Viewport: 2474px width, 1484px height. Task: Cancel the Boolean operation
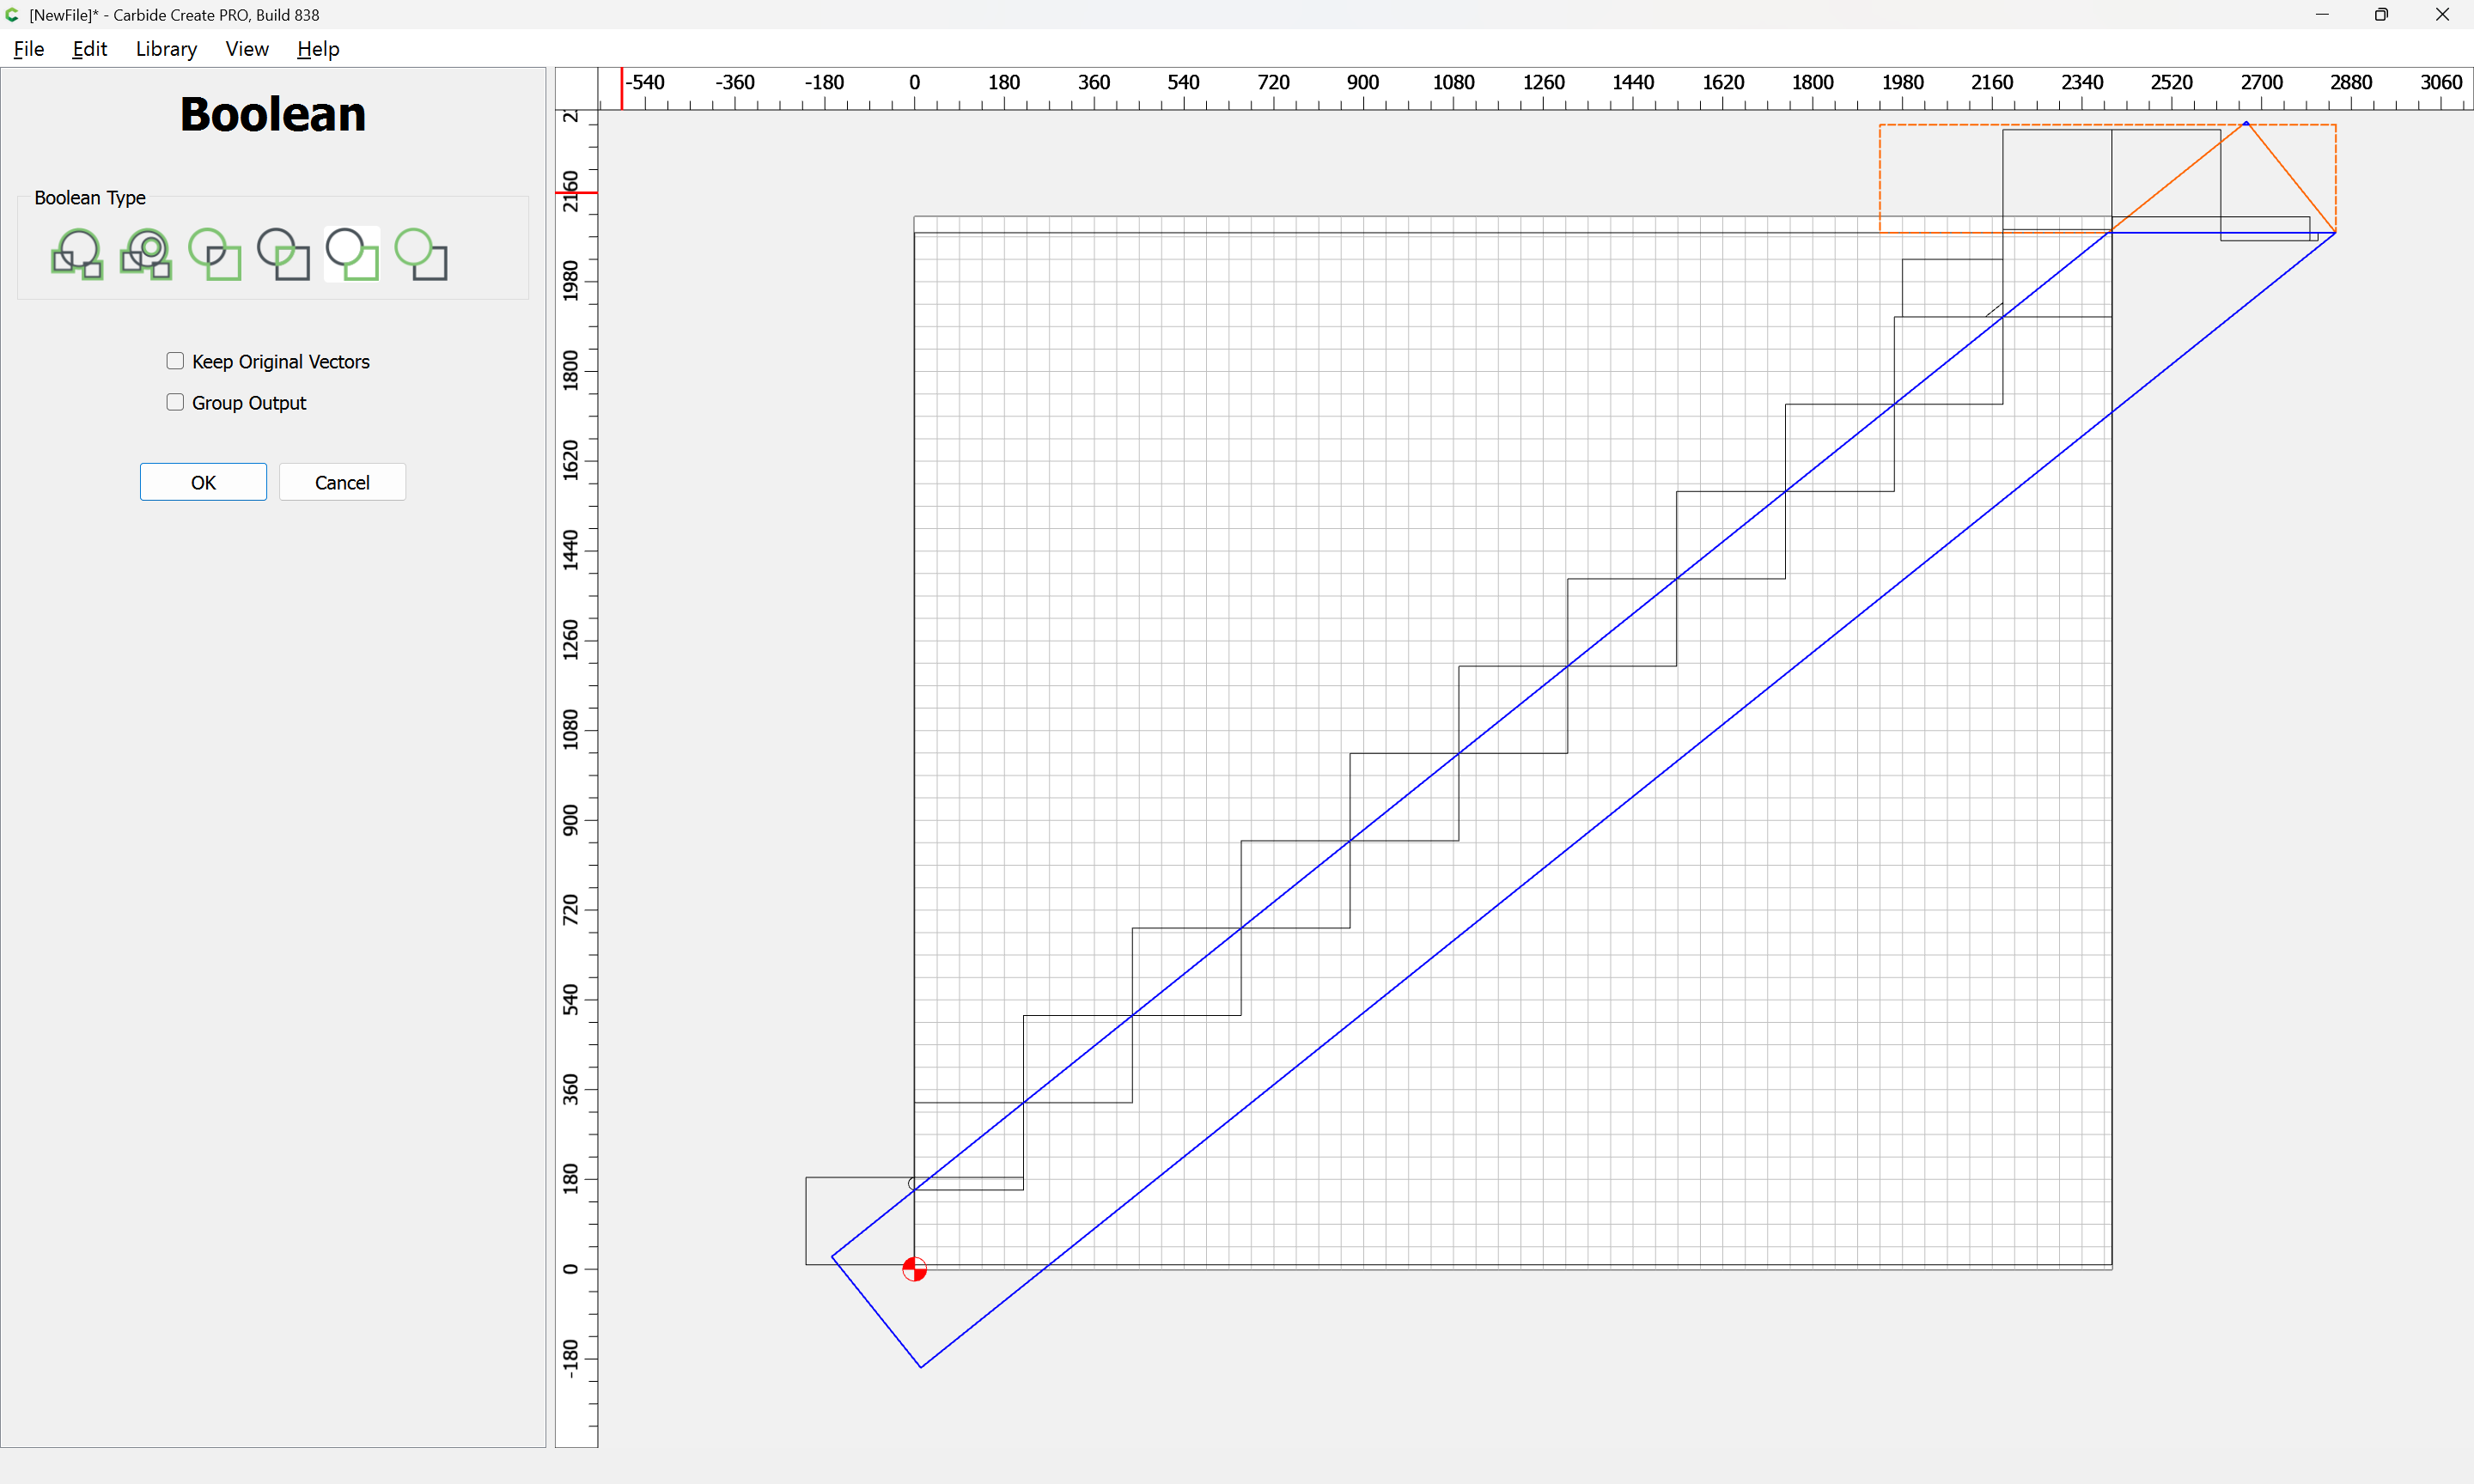point(342,482)
